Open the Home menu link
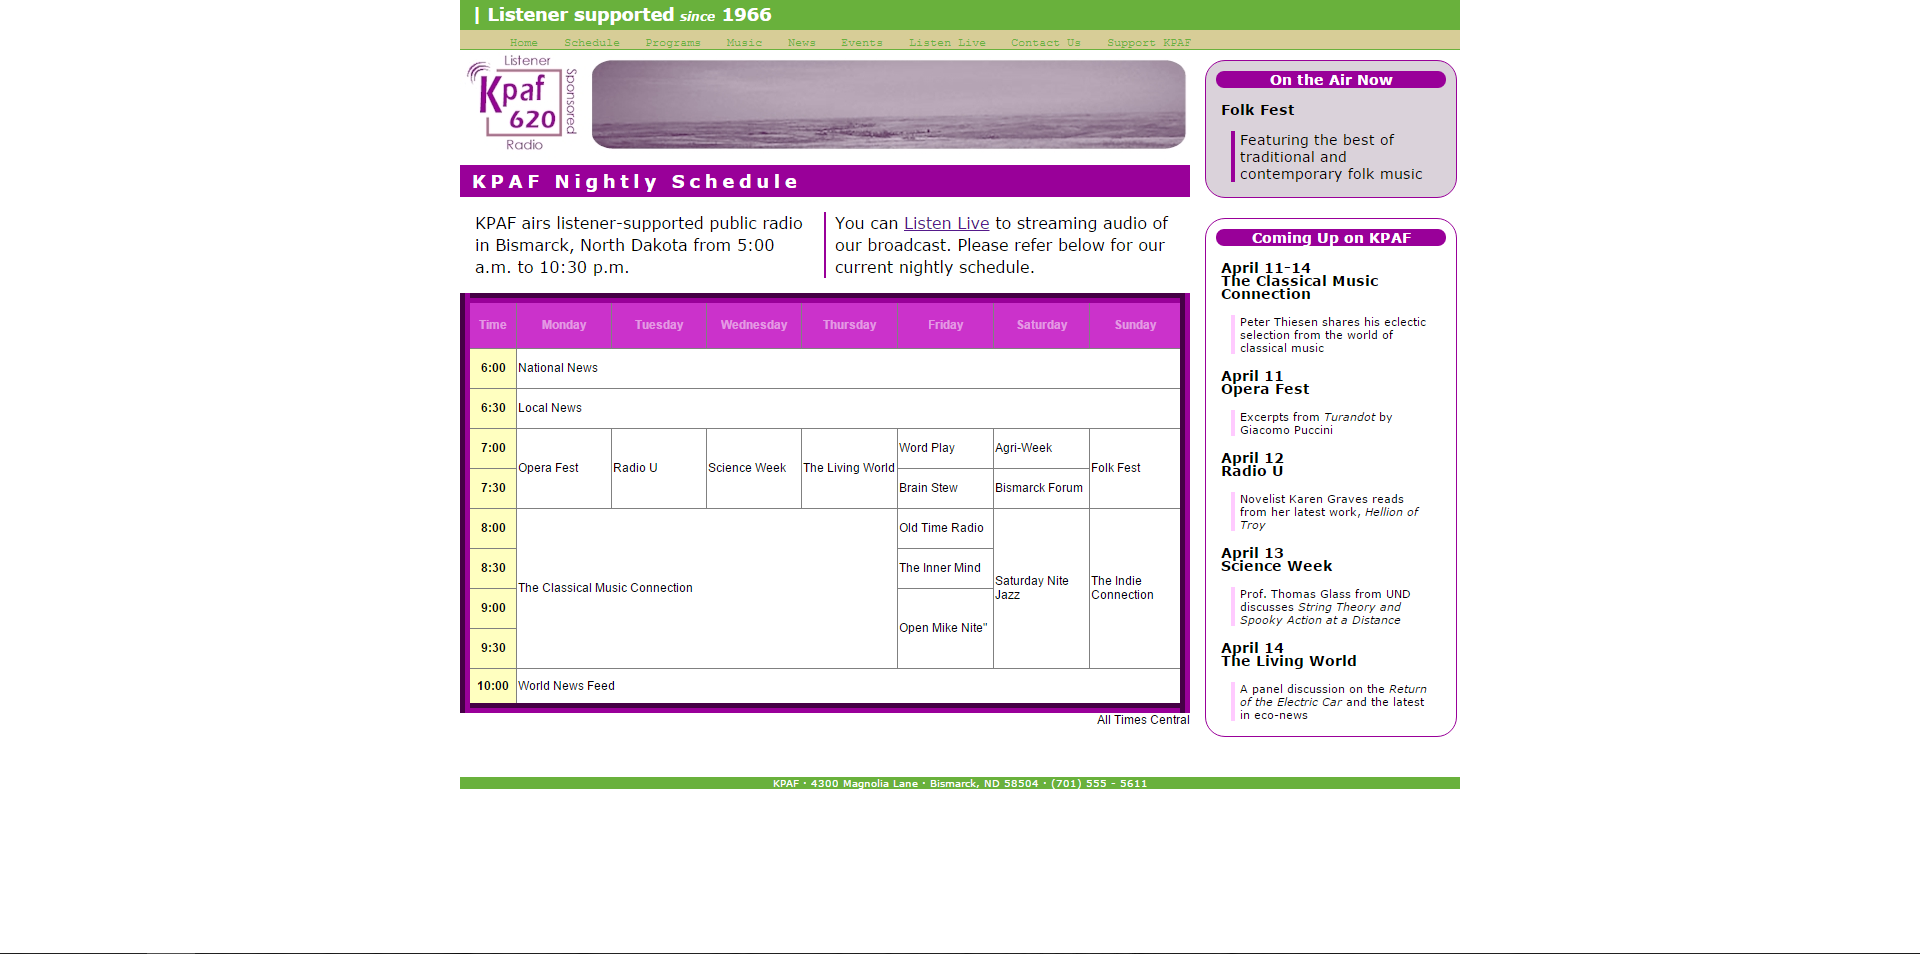Image resolution: width=1920 pixels, height=954 pixels. click(x=524, y=43)
